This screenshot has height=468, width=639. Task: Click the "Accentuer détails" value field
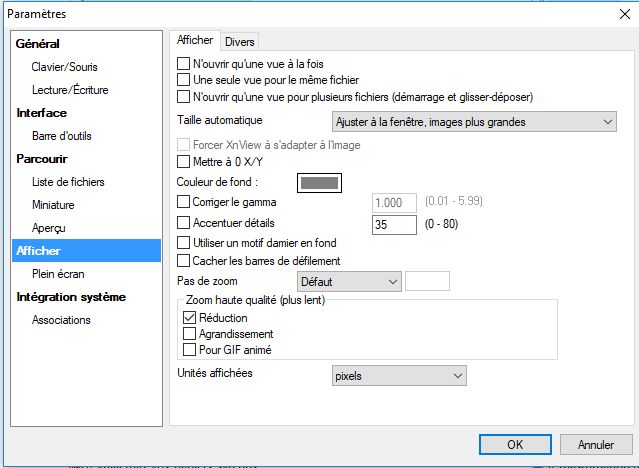pyautogui.click(x=394, y=223)
